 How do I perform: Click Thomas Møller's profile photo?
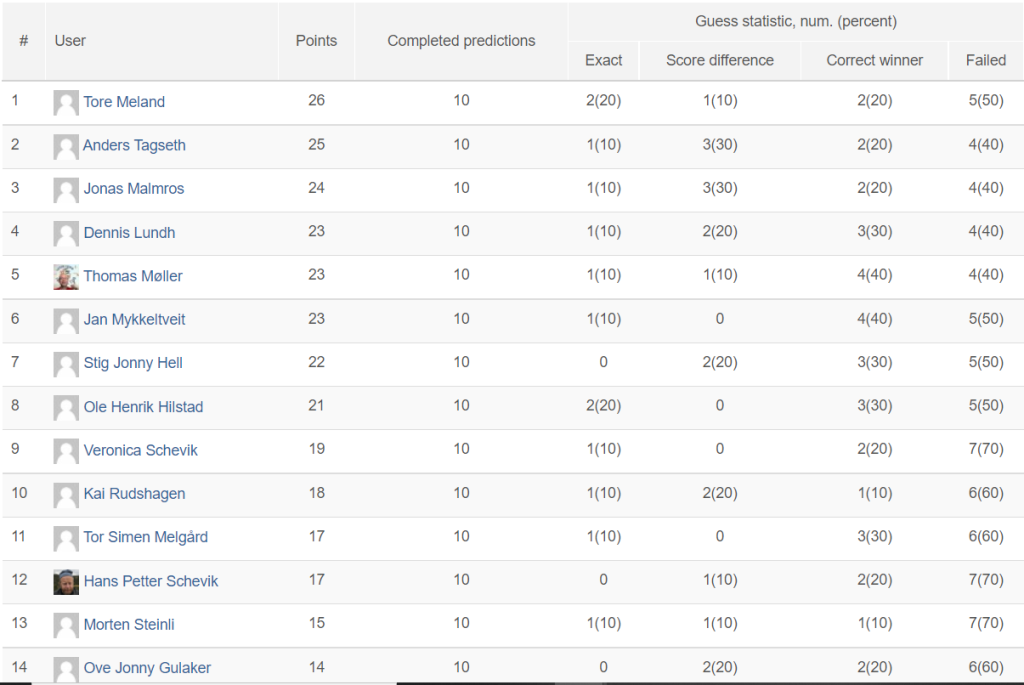pos(66,276)
